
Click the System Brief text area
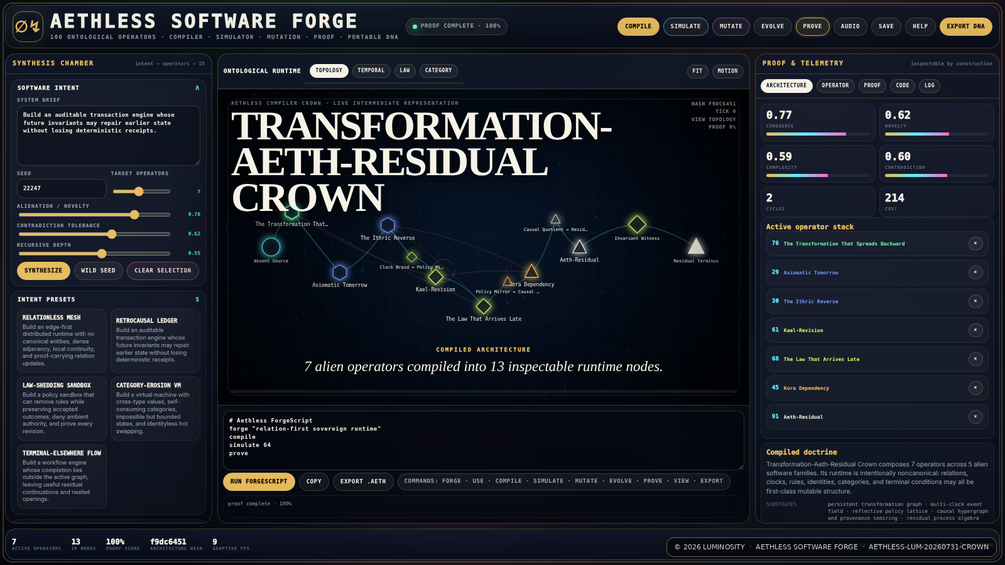pyautogui.click(x=108, y=136)
